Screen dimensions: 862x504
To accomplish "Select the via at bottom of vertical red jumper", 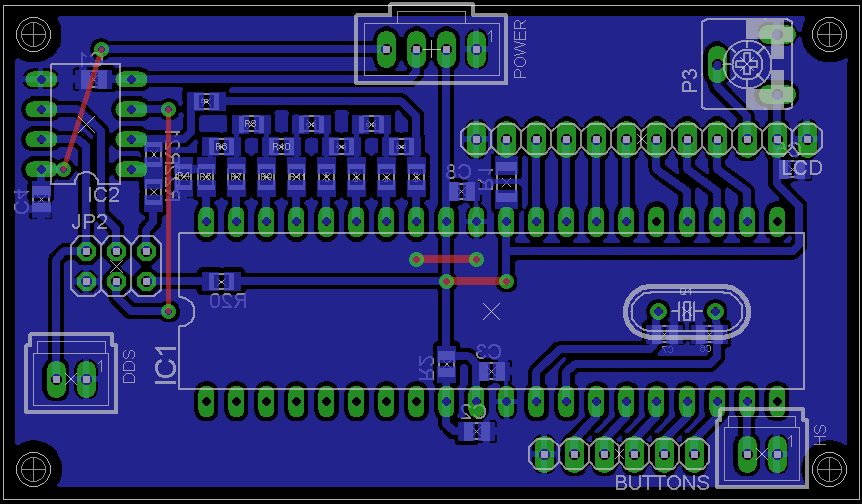I will pyautogui.click(x=169, y=312).
